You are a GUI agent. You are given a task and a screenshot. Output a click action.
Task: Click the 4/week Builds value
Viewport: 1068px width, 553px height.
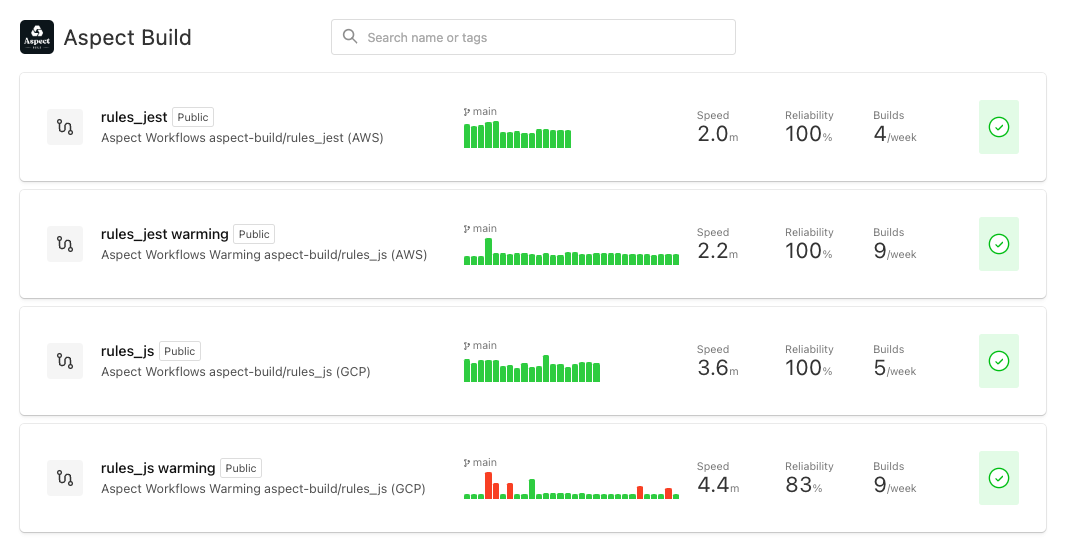[x=895, y=134]
